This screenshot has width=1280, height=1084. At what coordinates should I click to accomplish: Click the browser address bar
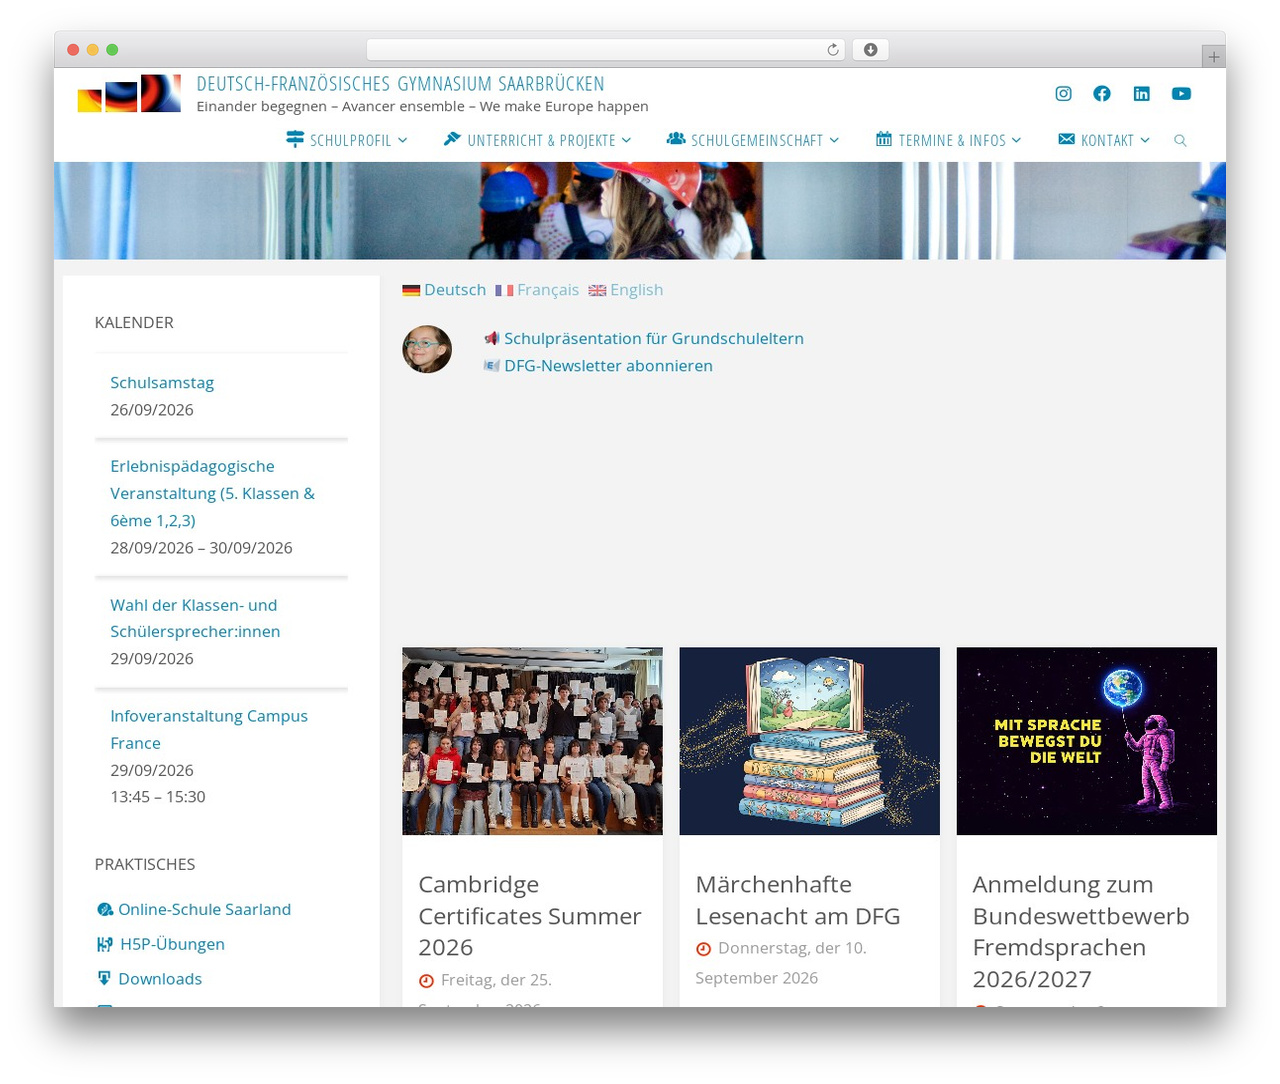click(605, 50)
